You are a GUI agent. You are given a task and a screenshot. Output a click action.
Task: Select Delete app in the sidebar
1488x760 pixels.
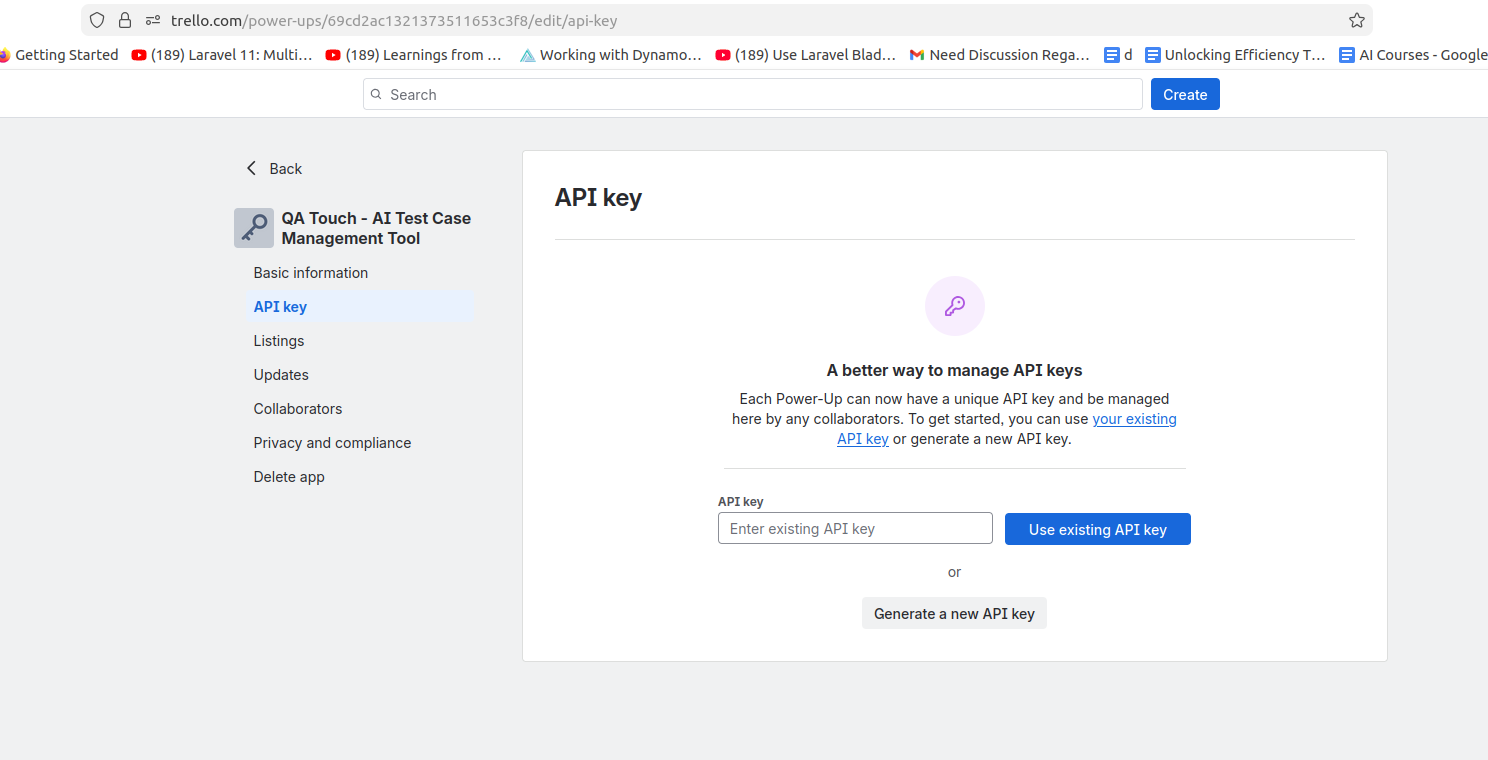coord(289,477)
